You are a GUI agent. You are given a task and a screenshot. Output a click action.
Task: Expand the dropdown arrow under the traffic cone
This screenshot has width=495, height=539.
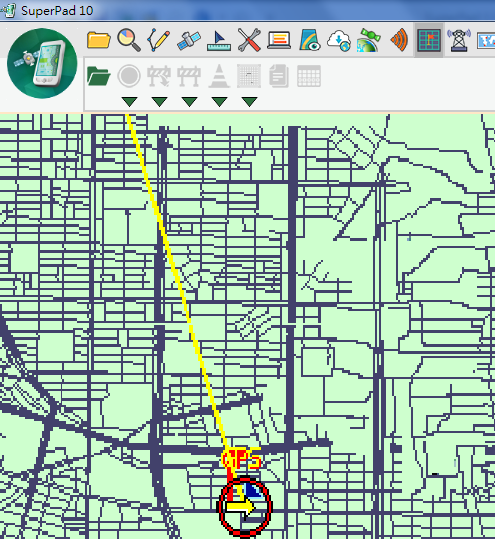pos(220,101)
